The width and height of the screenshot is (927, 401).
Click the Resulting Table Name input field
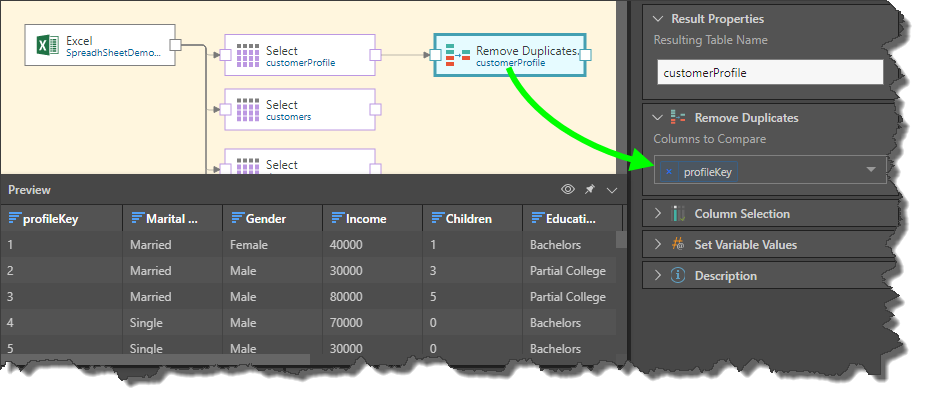point(770,73)
